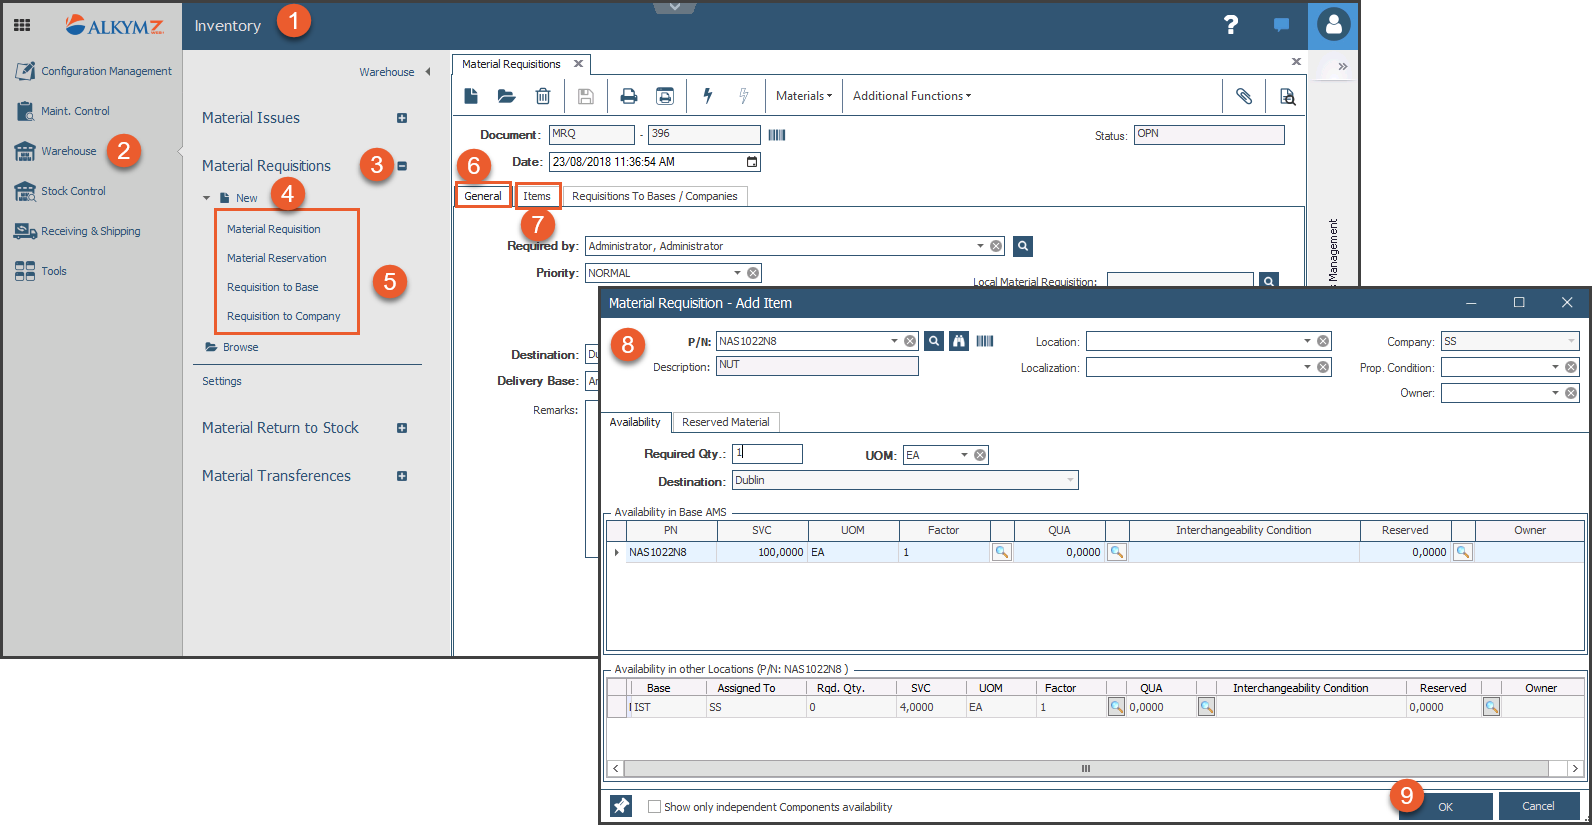Toggle Show only independent Components availability
The image size is (1592, 825).
tap(654, 807)
